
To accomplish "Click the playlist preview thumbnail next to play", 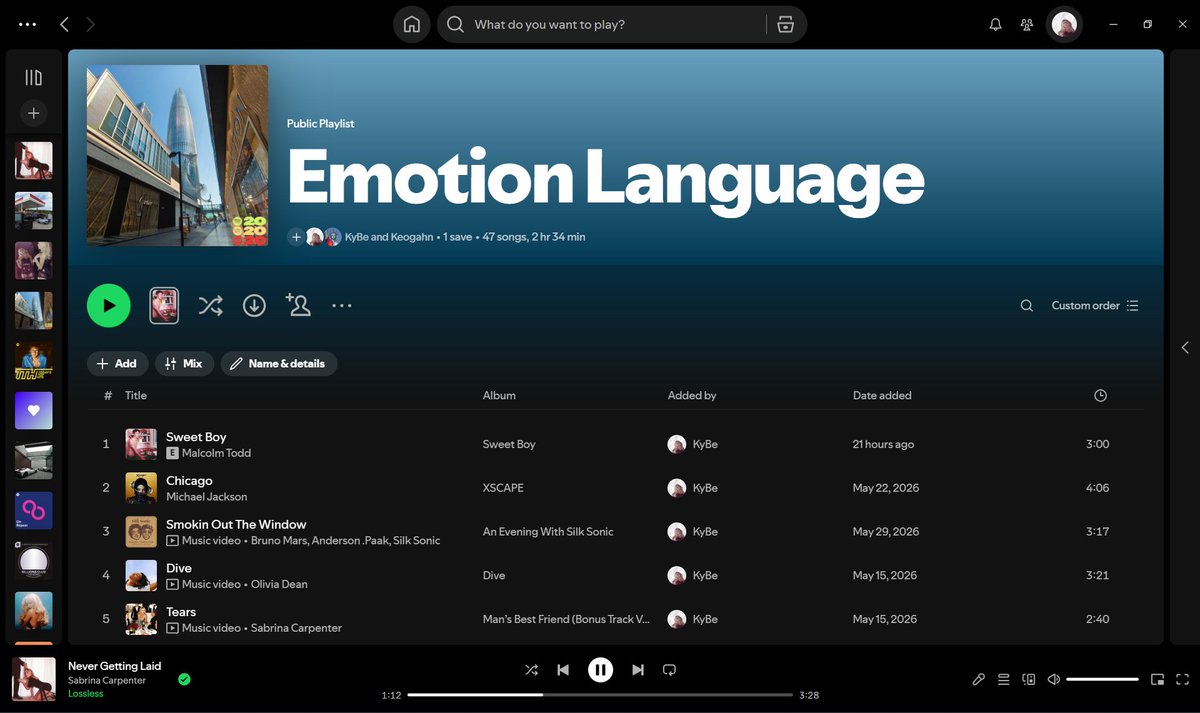I will [164, 306].
